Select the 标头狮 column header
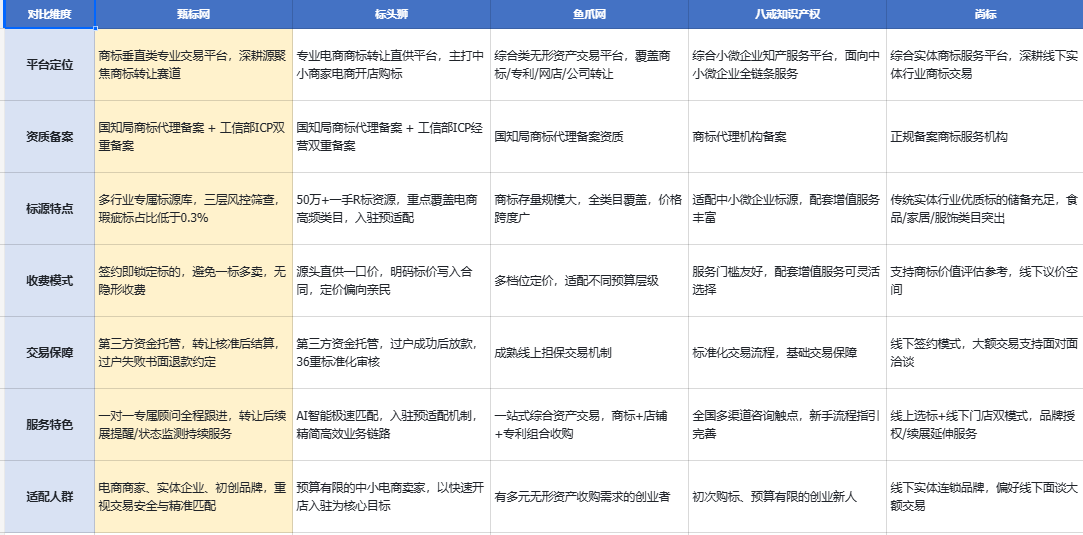The width and height of the screenshot is (1083, 535). tap(392, 14)
